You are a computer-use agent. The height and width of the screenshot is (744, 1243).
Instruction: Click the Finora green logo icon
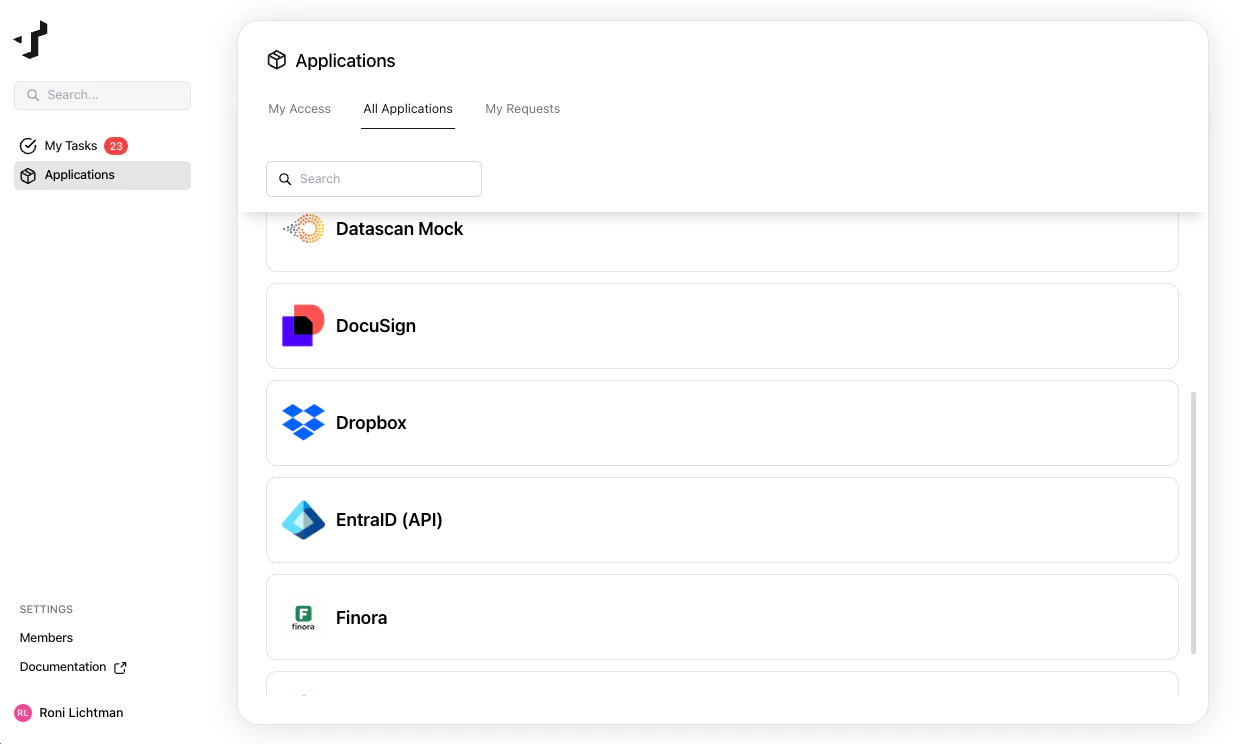tap(303, 617)
